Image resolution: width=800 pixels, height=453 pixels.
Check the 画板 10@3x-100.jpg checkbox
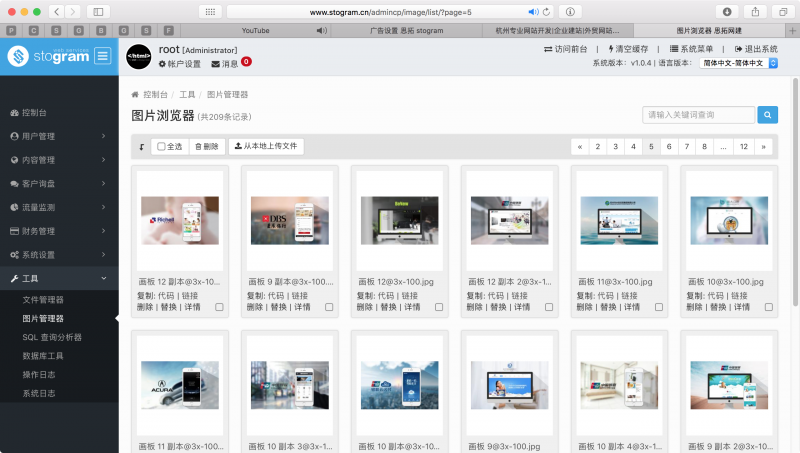click(x=769, y=307)
